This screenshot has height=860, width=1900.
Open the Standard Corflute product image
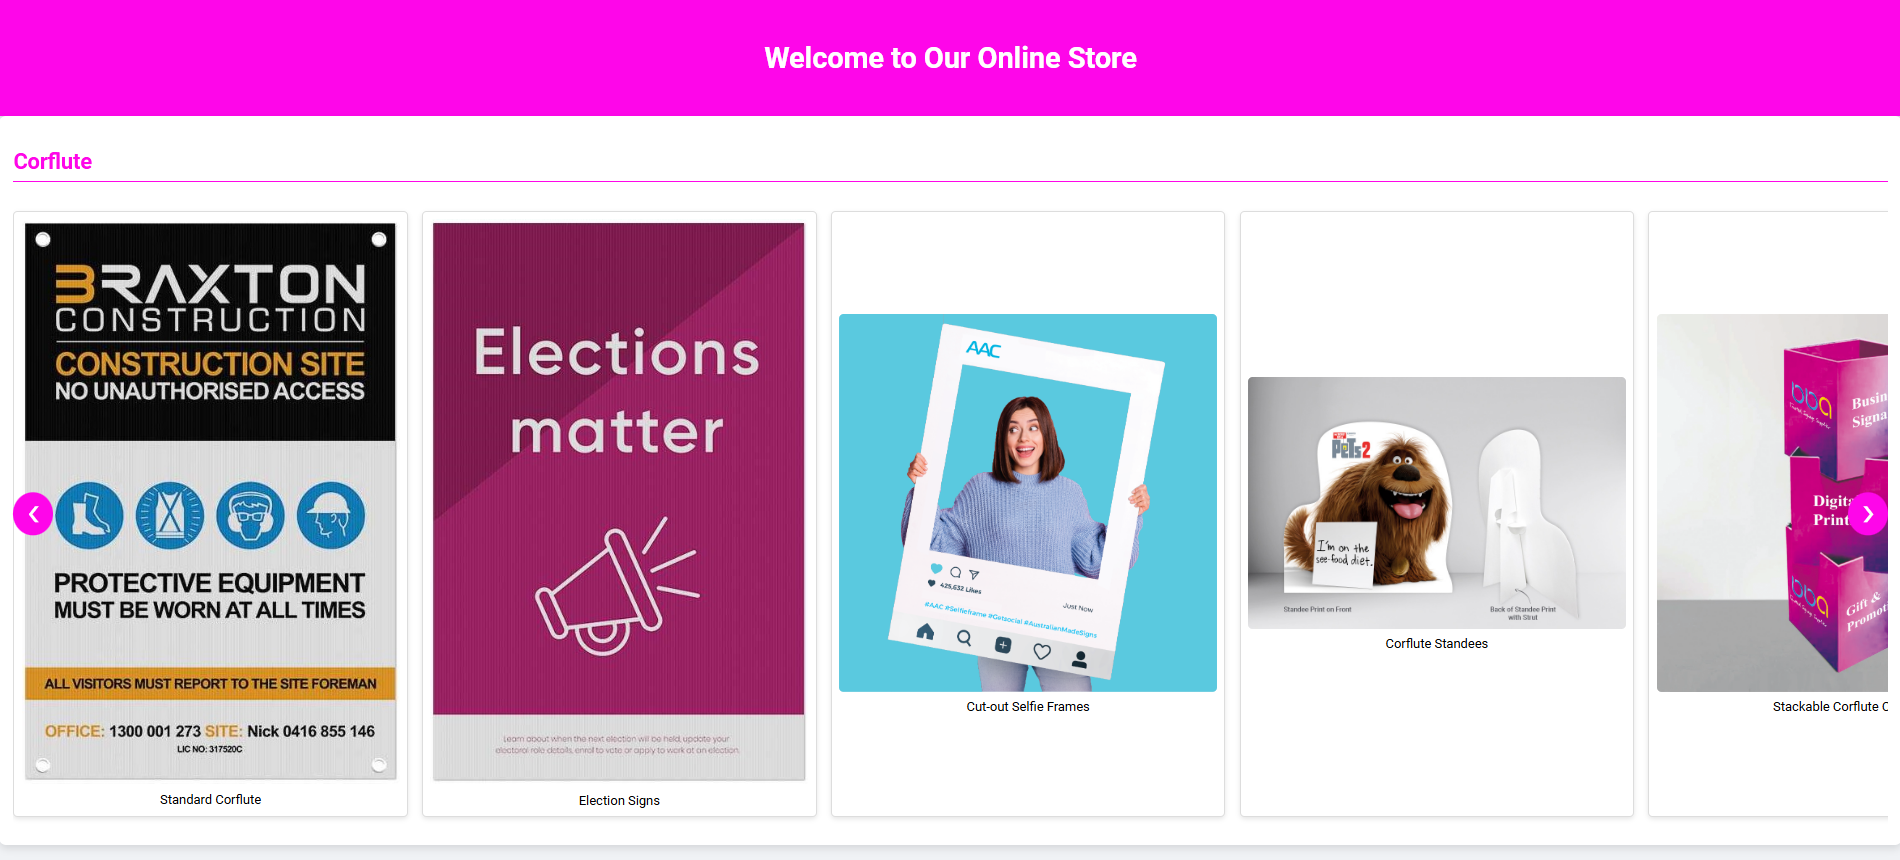pyautogui.click(x=210, y=501)
